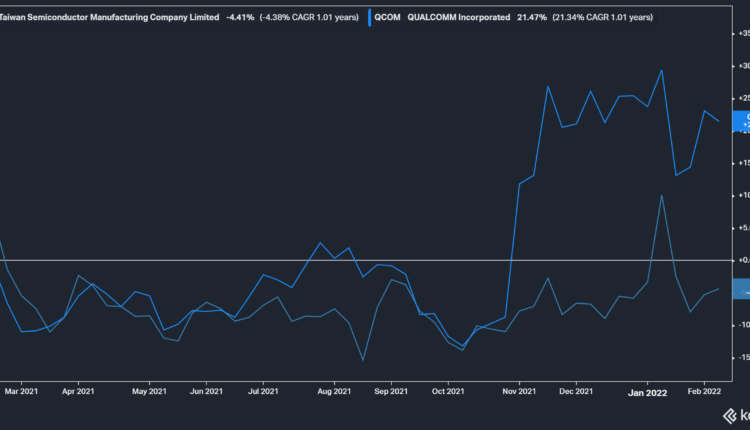Click the QCOM 21.34% CAGR text
The image size is (750, 430).
pyautogui.click(x=598, y=17)
